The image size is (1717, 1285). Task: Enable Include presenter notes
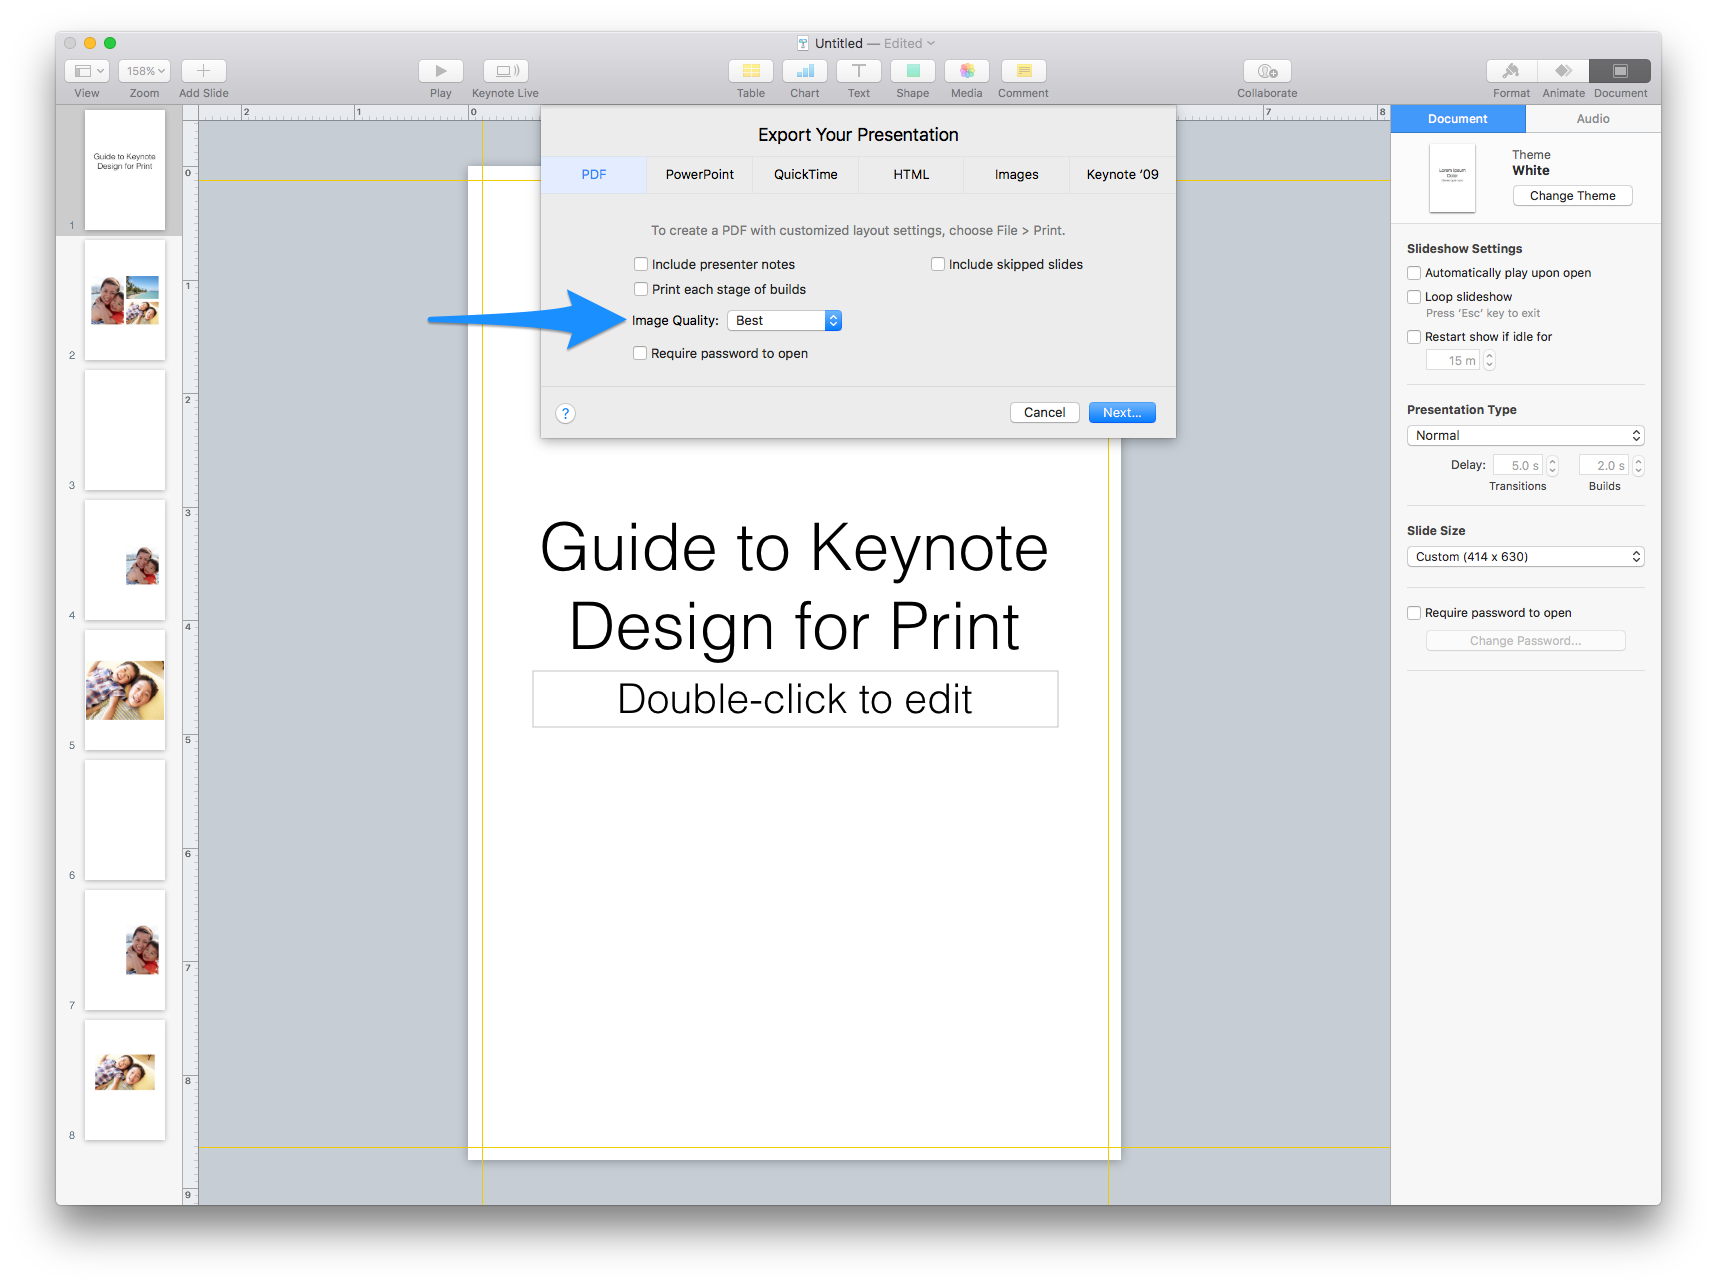[x=640, y=263]
